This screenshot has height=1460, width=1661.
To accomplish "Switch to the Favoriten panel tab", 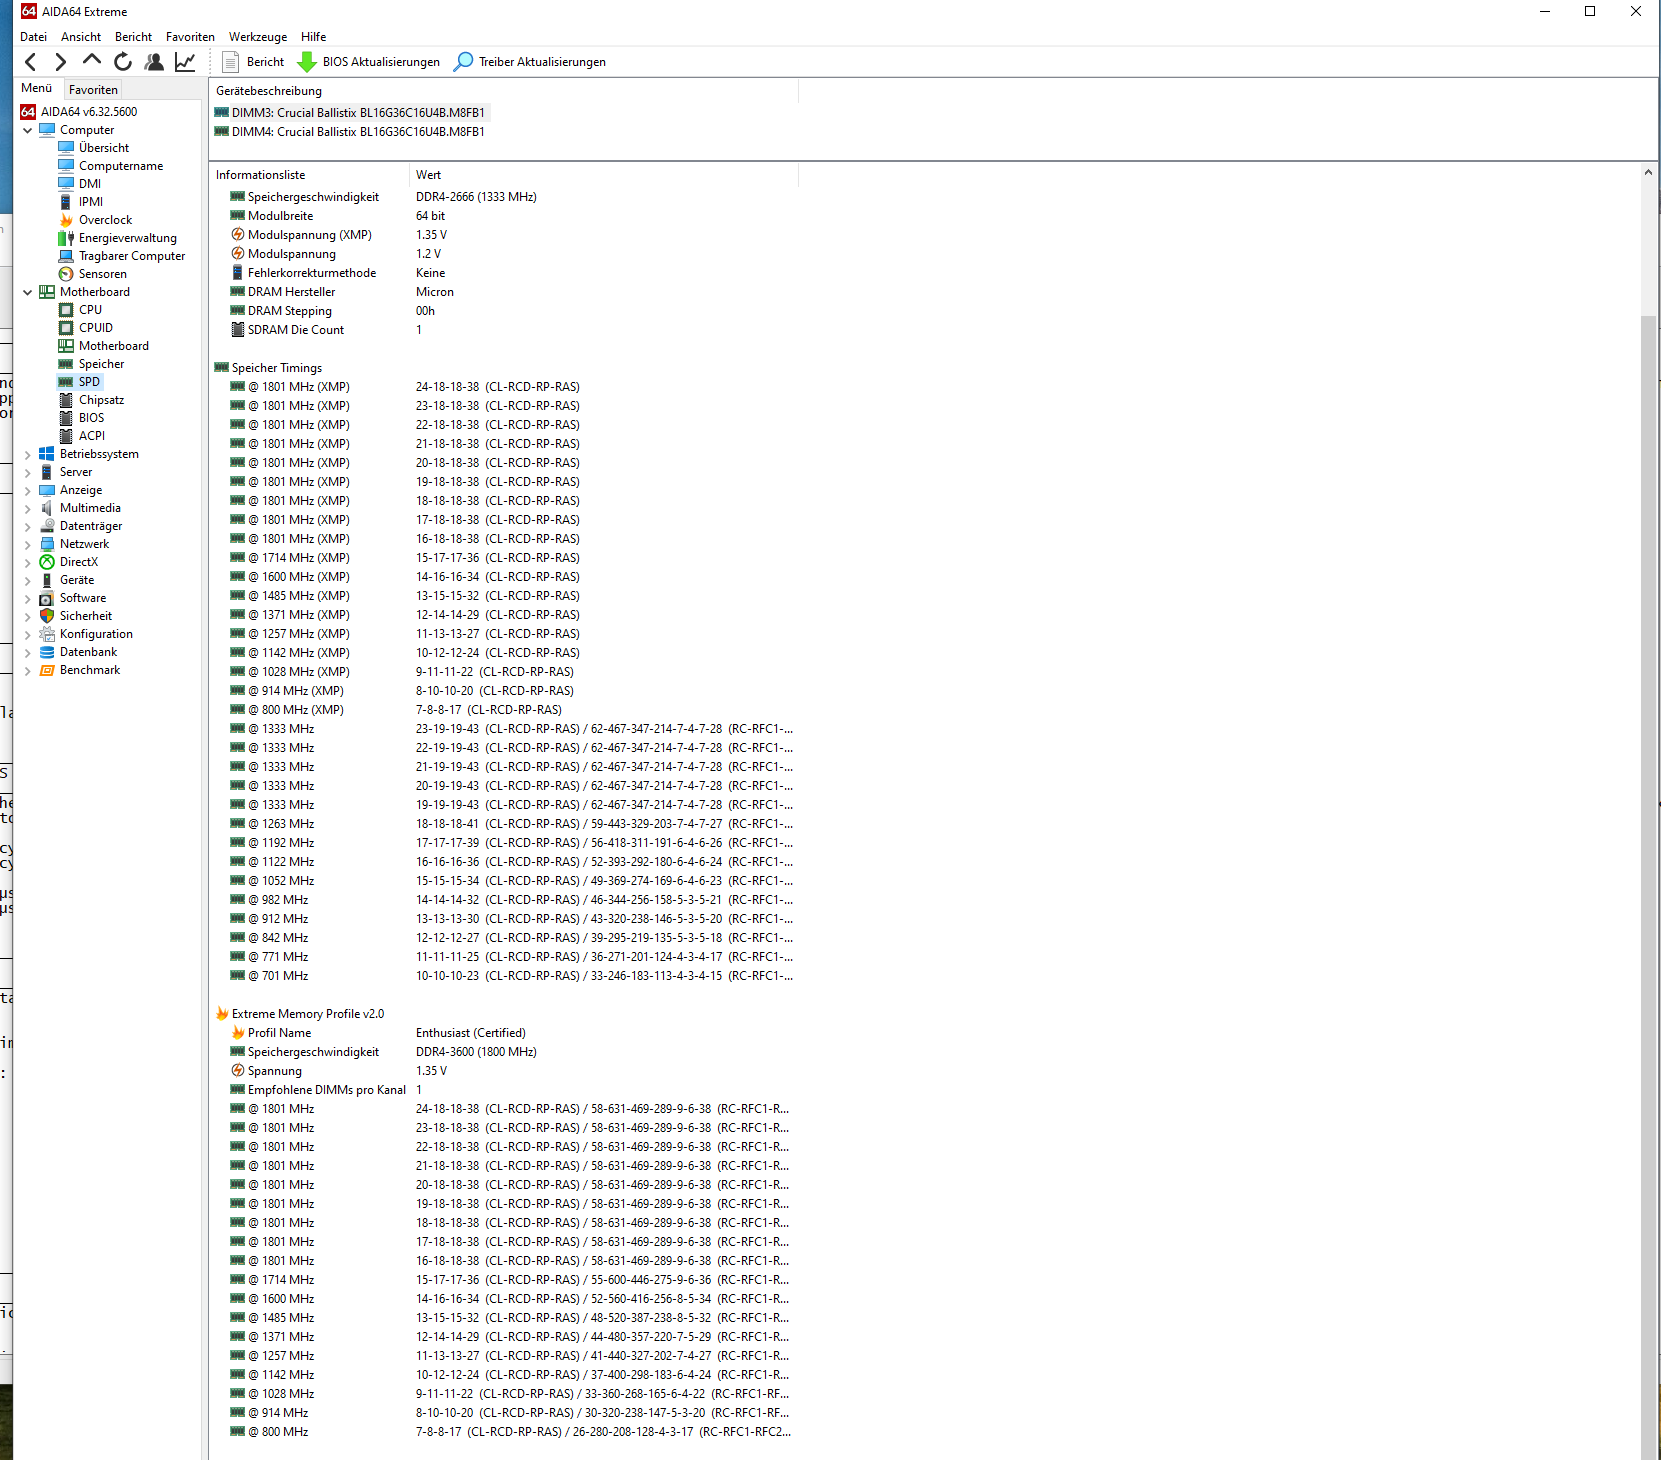I will tap(93, 90).
